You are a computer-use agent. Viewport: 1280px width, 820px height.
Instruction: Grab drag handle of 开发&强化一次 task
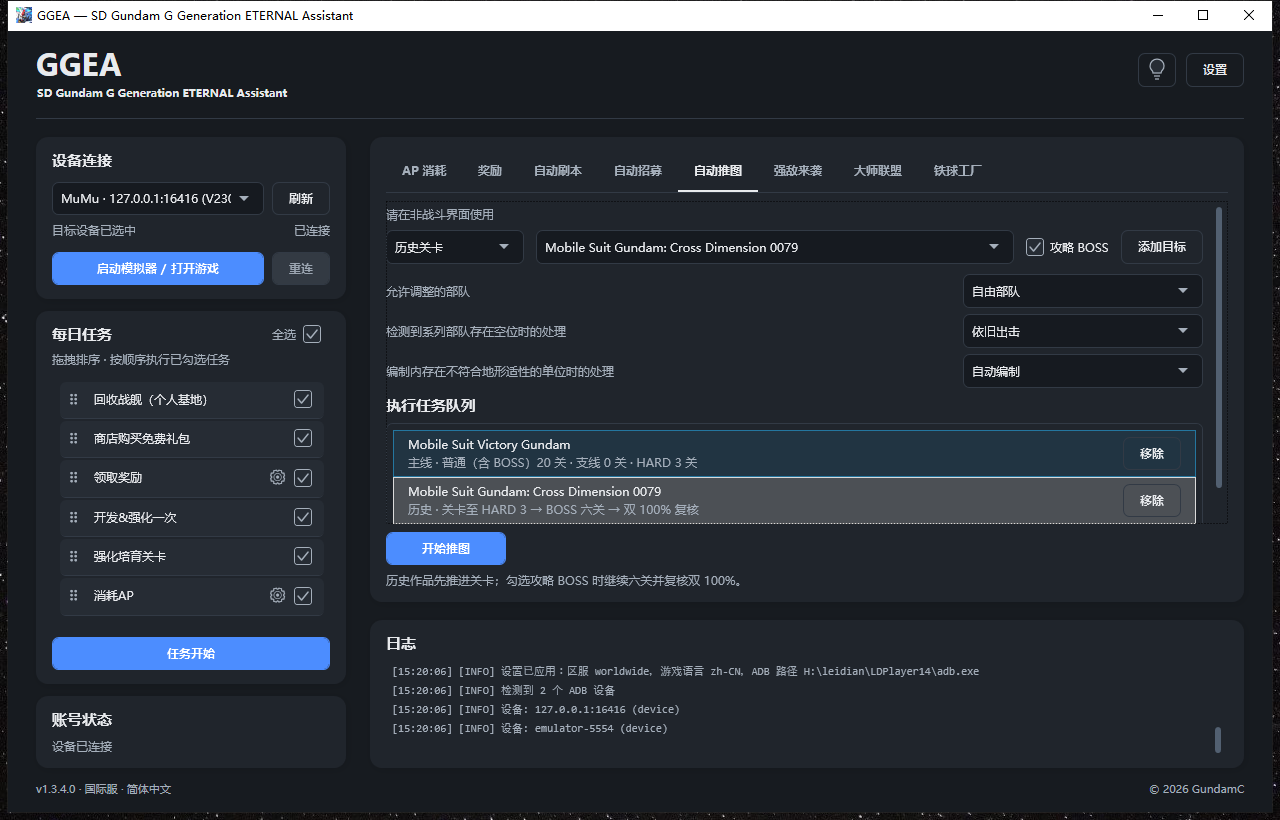pyautogui.click(x=73, y=518)
